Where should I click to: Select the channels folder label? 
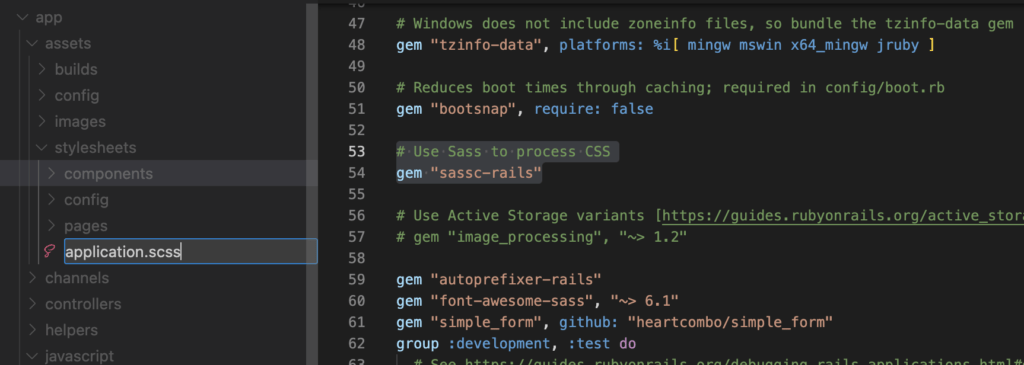[x=77, y=278]
